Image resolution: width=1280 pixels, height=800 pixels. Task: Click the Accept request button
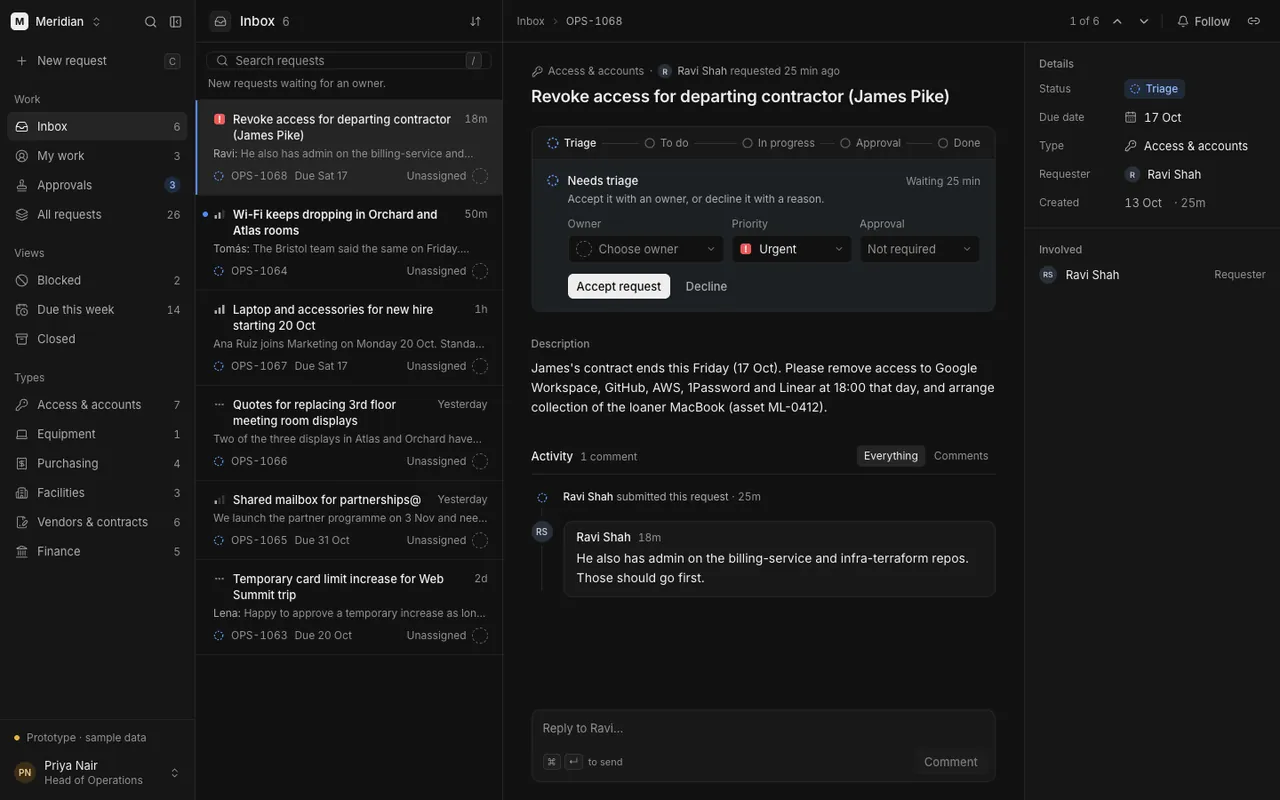619,286
